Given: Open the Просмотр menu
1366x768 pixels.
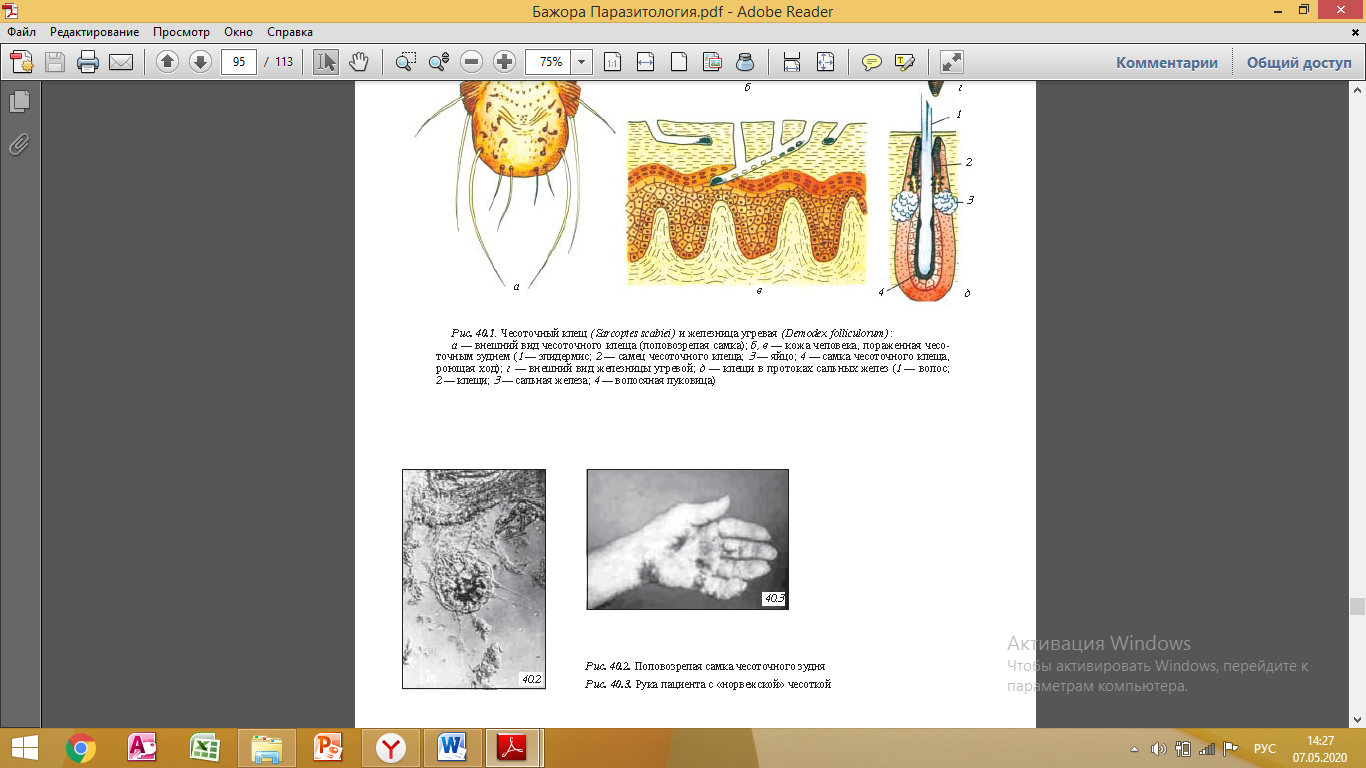Looking at the screenshot, I should tap(181, 32).
